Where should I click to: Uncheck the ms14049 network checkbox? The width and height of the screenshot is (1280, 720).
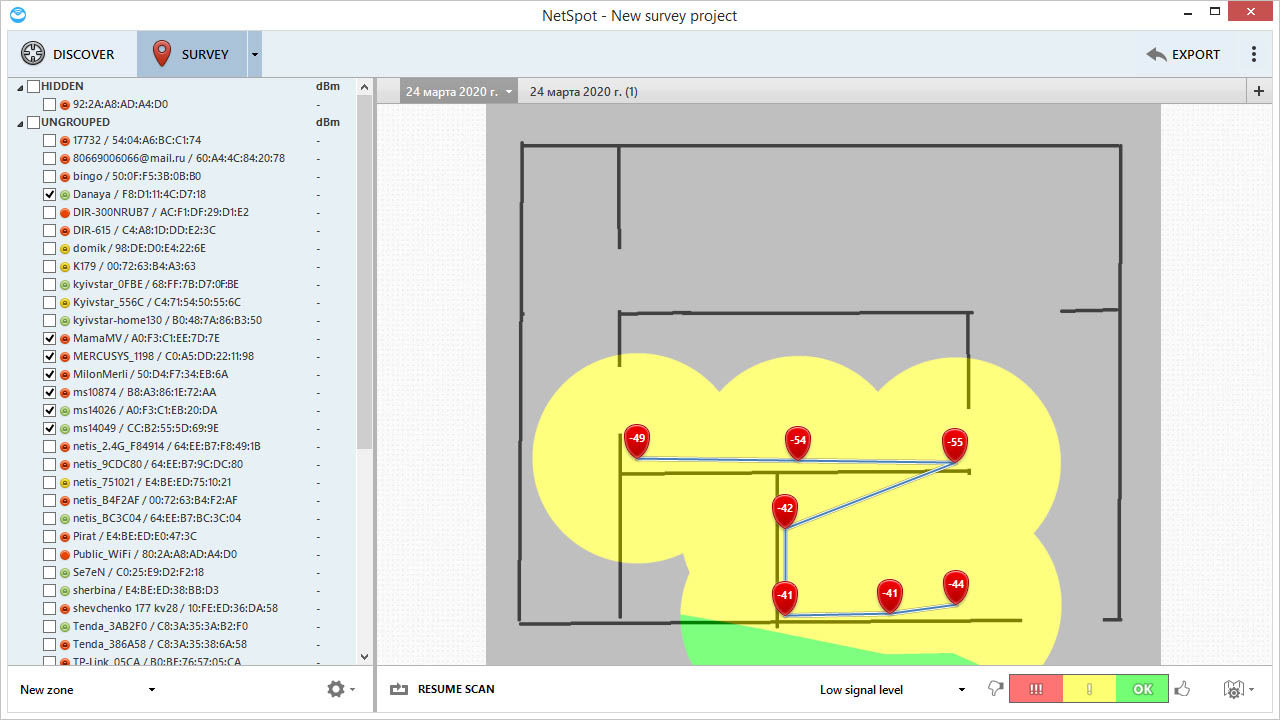50,428
